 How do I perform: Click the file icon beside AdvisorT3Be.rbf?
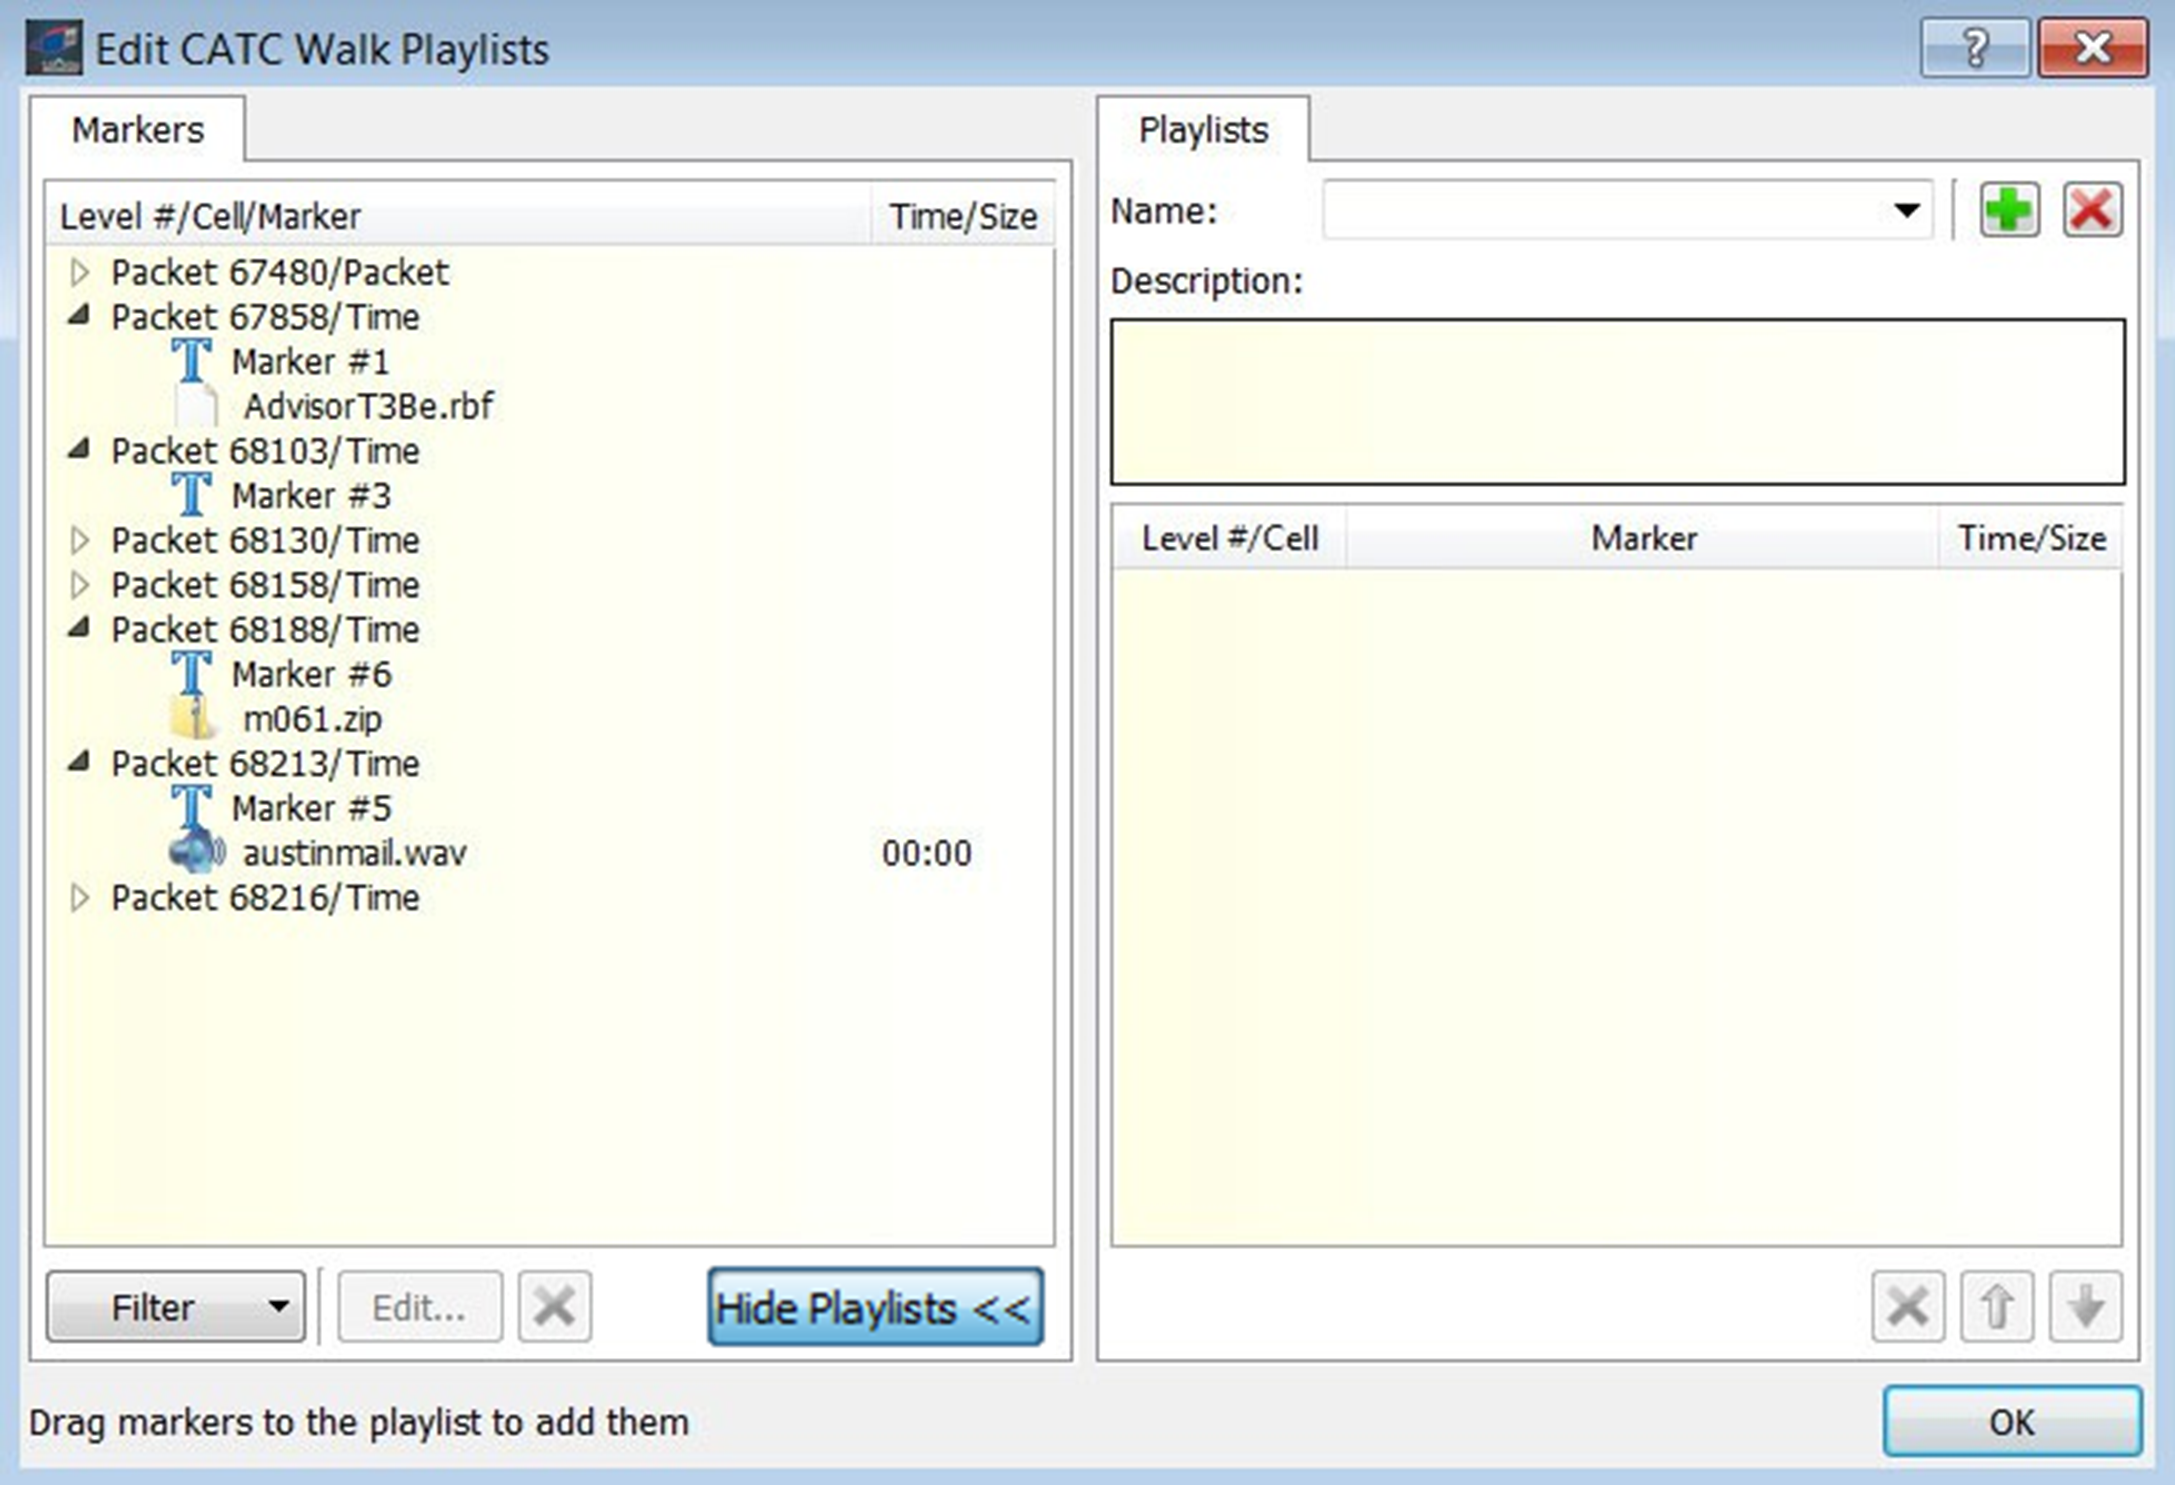tap(196, 406)
